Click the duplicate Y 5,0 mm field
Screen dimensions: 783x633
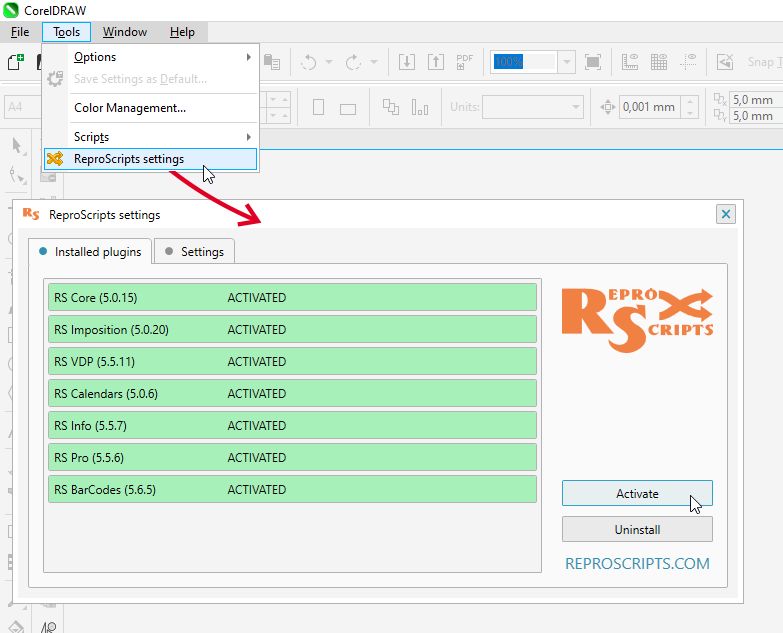click(x=755, y=116)
